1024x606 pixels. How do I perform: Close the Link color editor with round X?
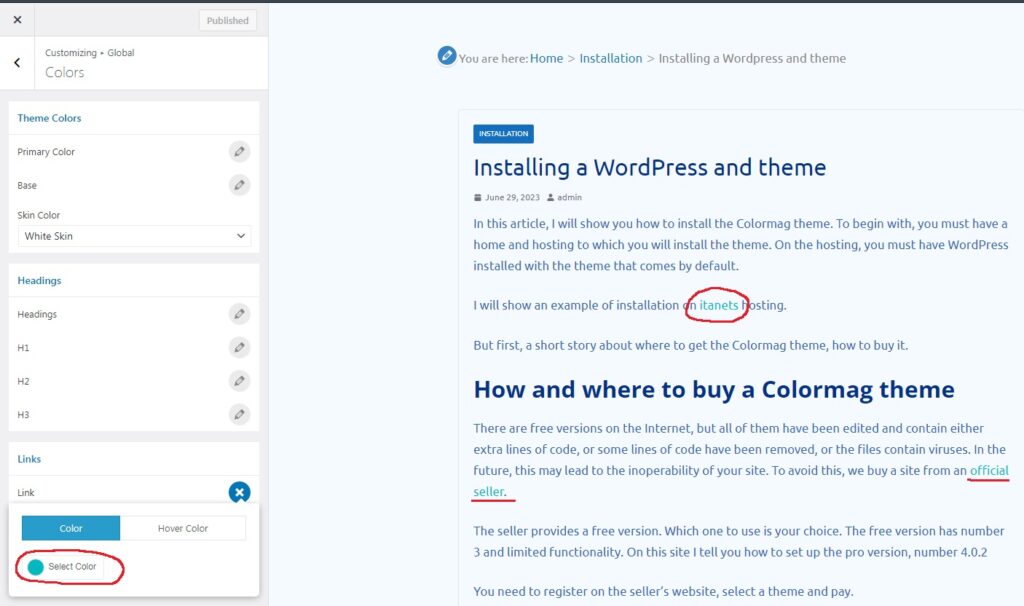240,492
